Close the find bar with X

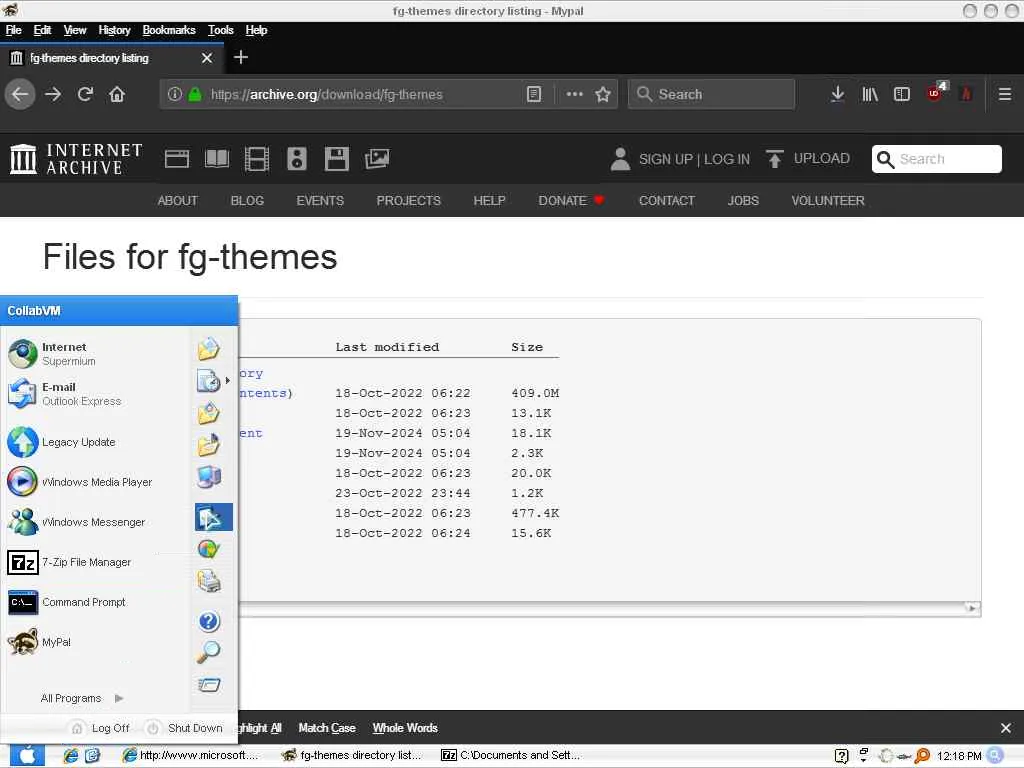click(1006, 728)
